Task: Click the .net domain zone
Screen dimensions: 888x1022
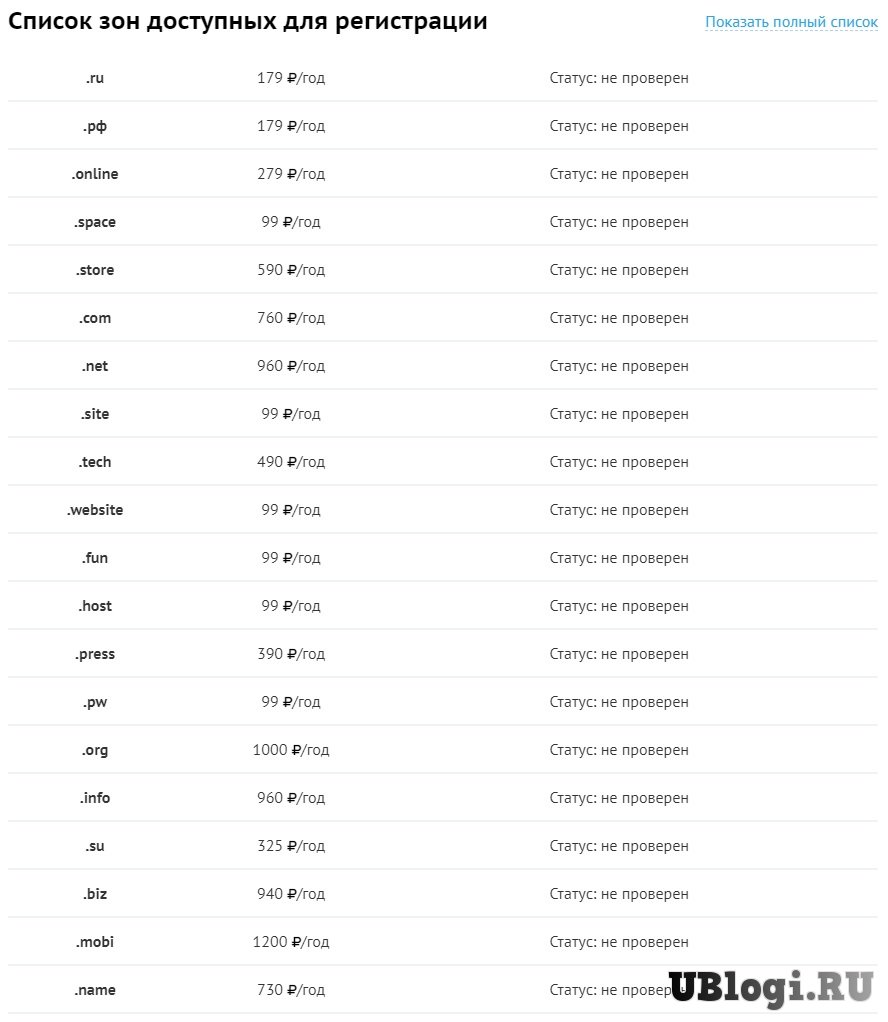Action: pos(95,366)
